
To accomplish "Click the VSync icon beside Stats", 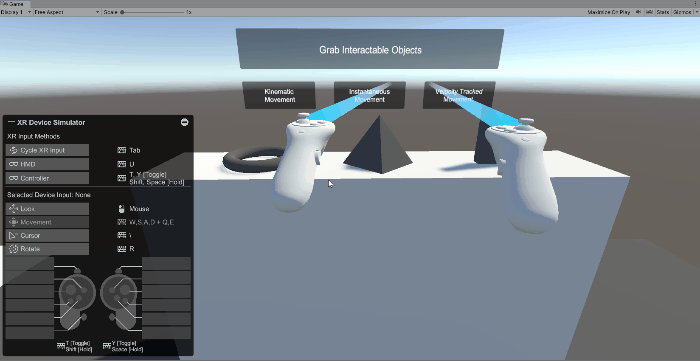I will [x=650, y=12].
